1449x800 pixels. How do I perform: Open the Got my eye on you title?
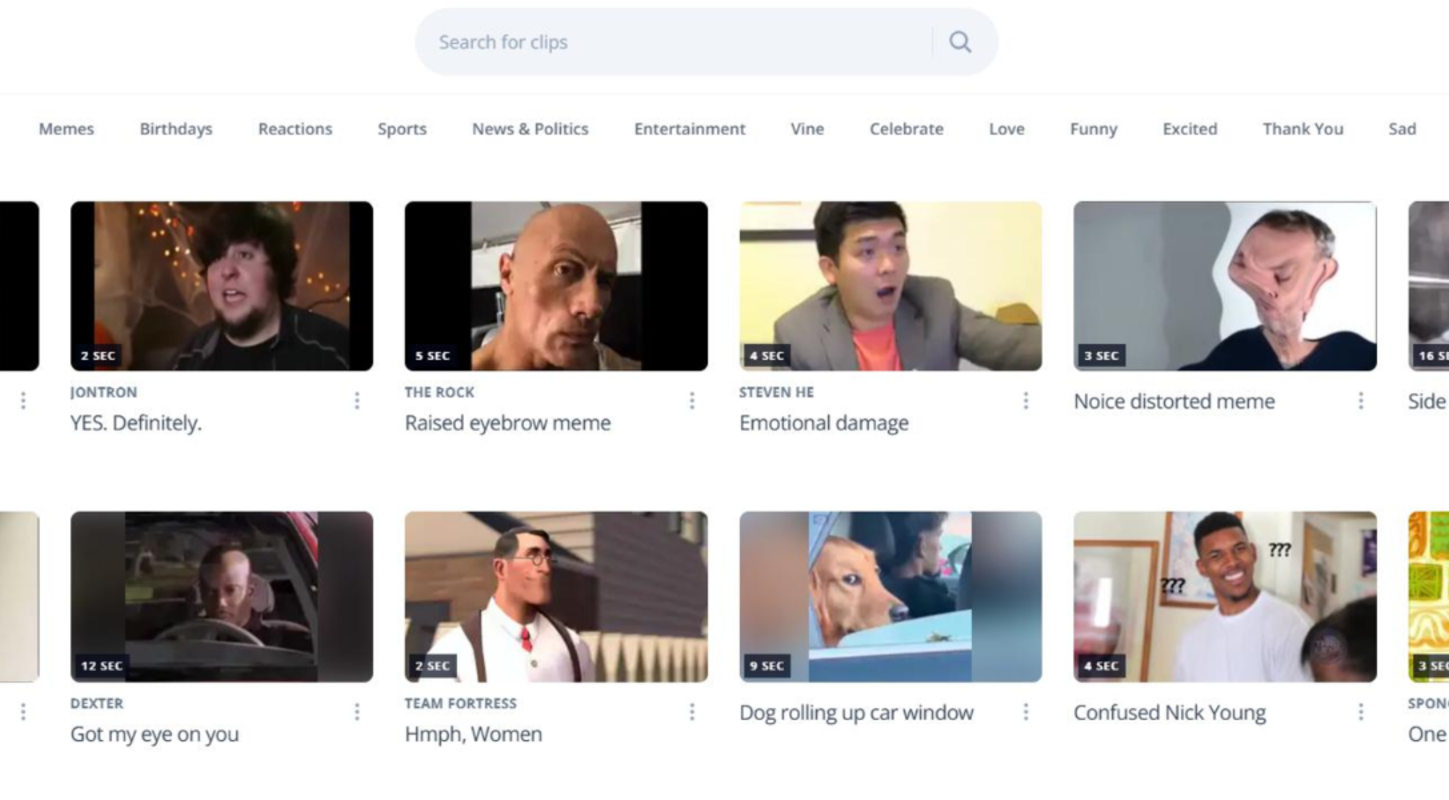(x=154, y=734)
